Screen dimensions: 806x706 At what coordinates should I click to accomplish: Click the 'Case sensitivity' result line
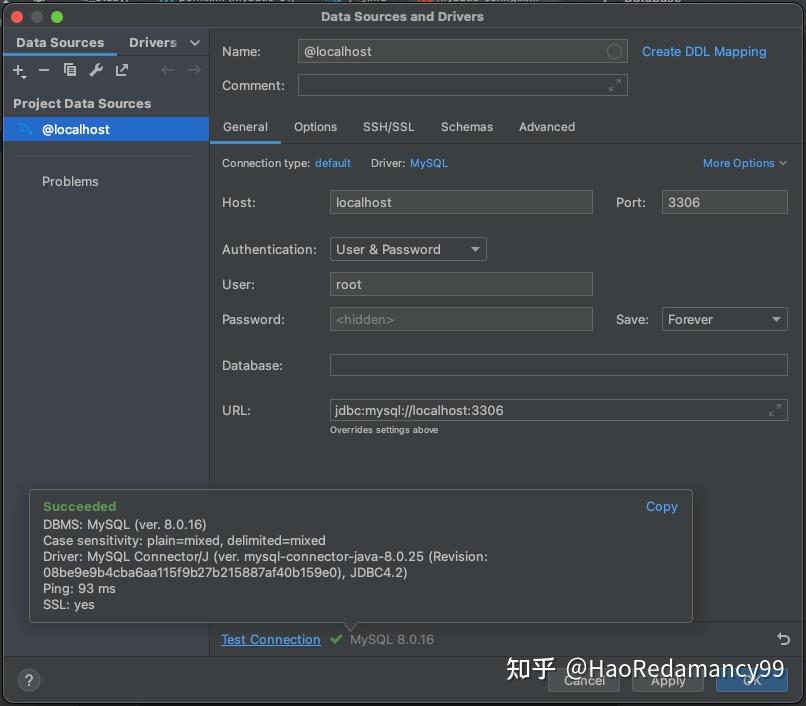pyautogui.click(x=184, y=540)
